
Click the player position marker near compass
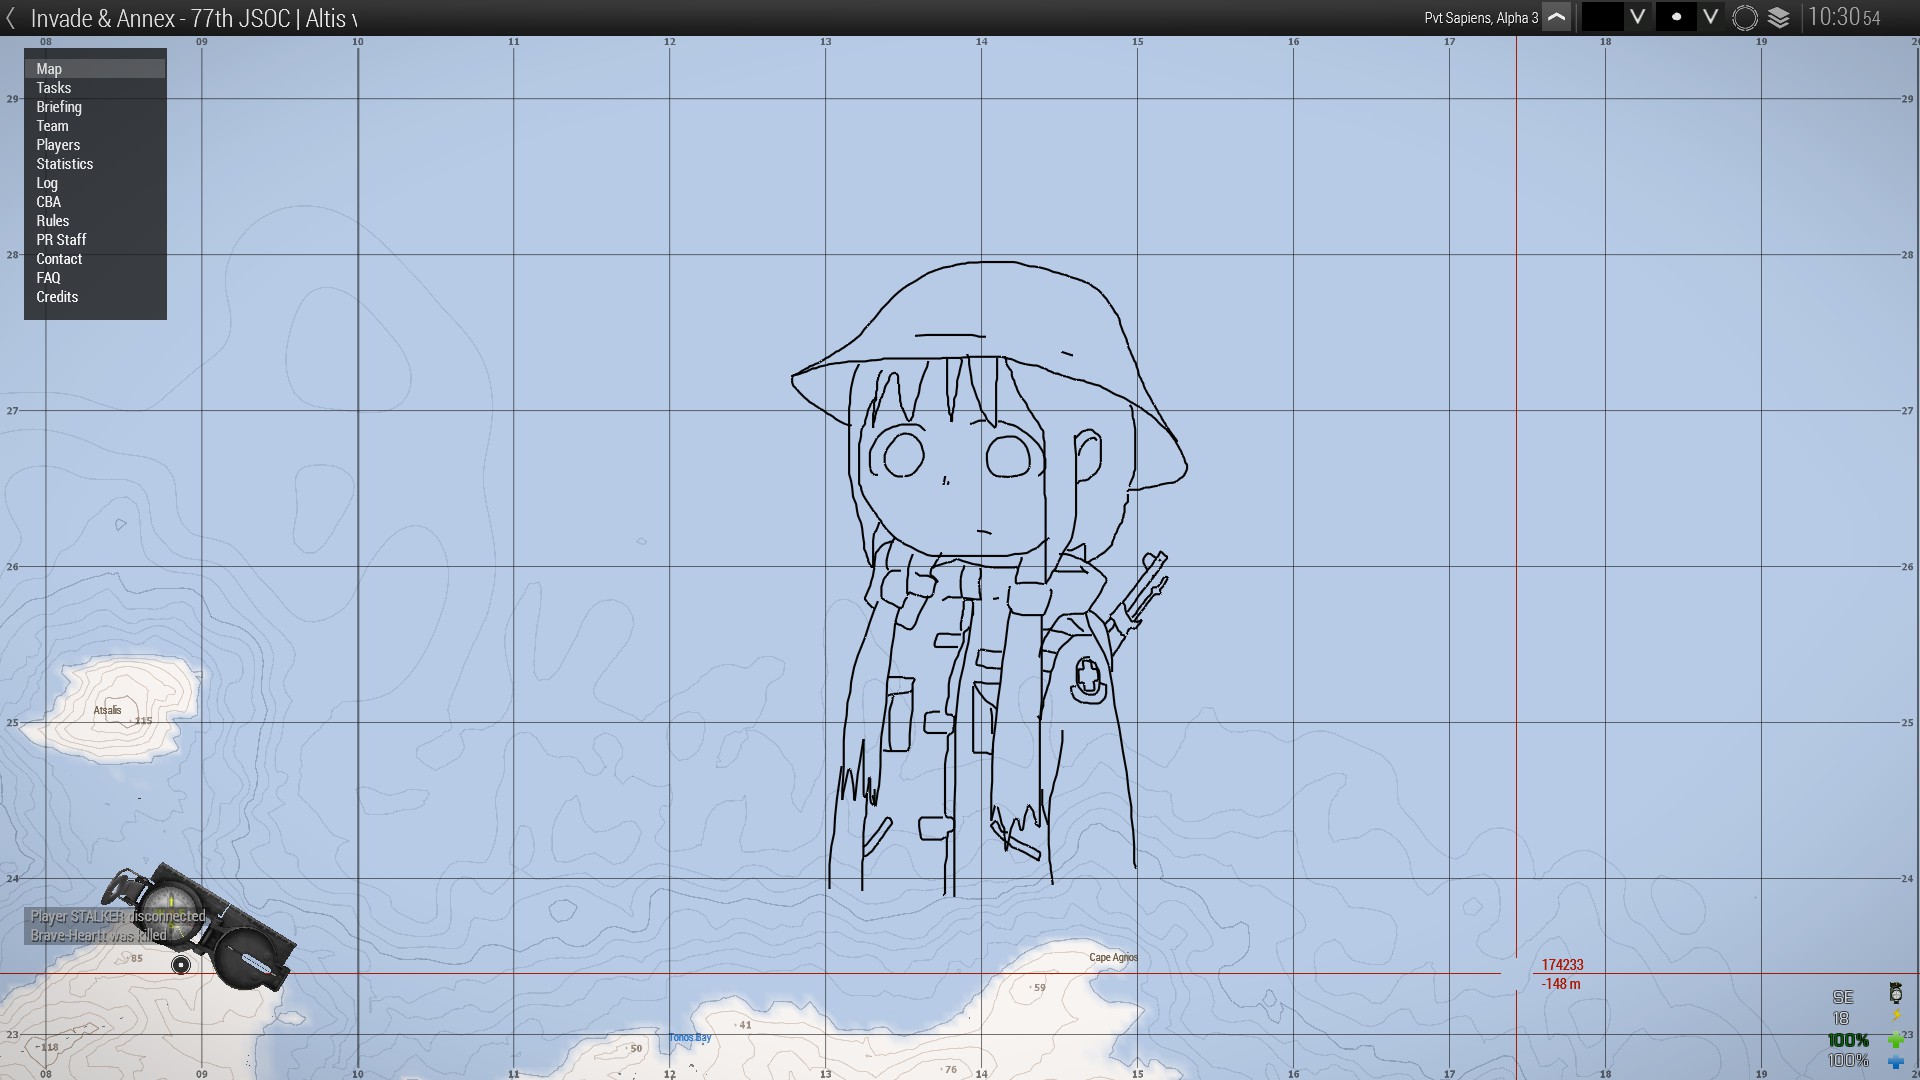point(181,965)
